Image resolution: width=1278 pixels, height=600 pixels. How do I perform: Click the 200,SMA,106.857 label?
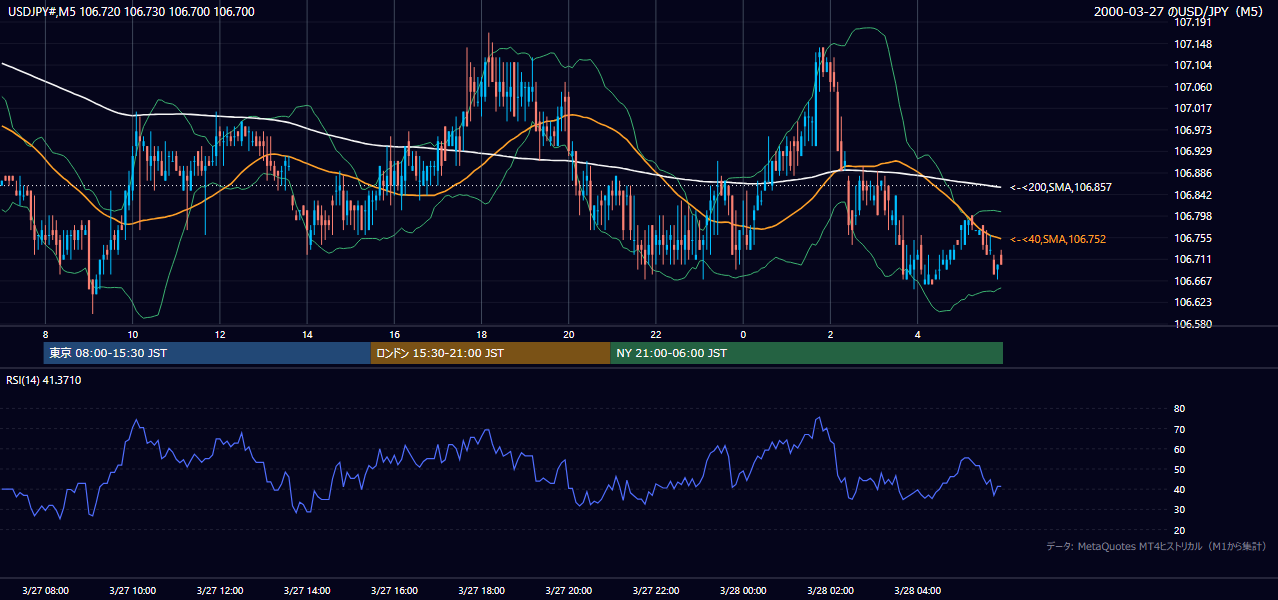(1061, 187)
